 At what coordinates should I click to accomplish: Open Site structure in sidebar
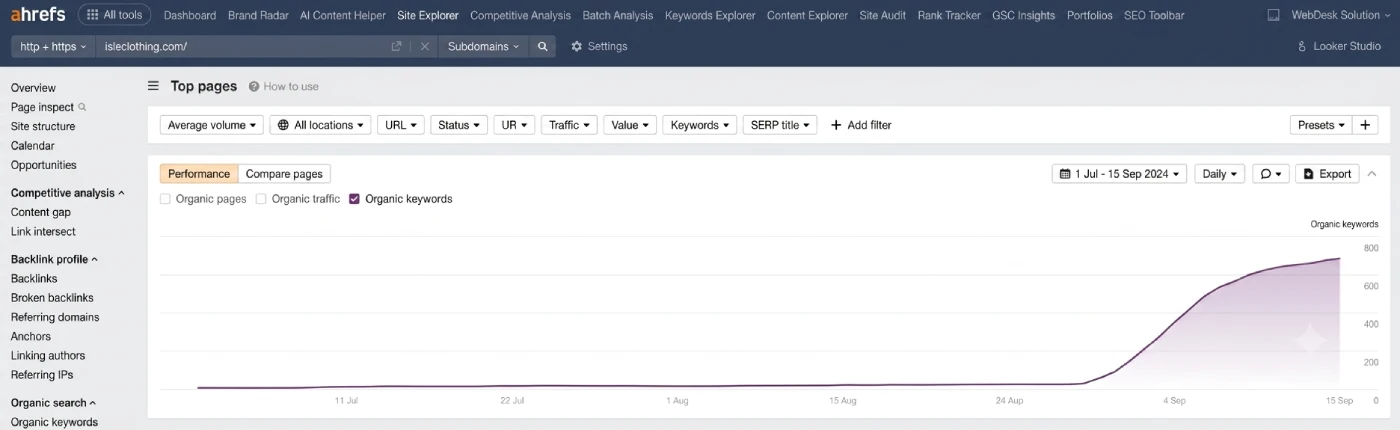click(43, 126)
